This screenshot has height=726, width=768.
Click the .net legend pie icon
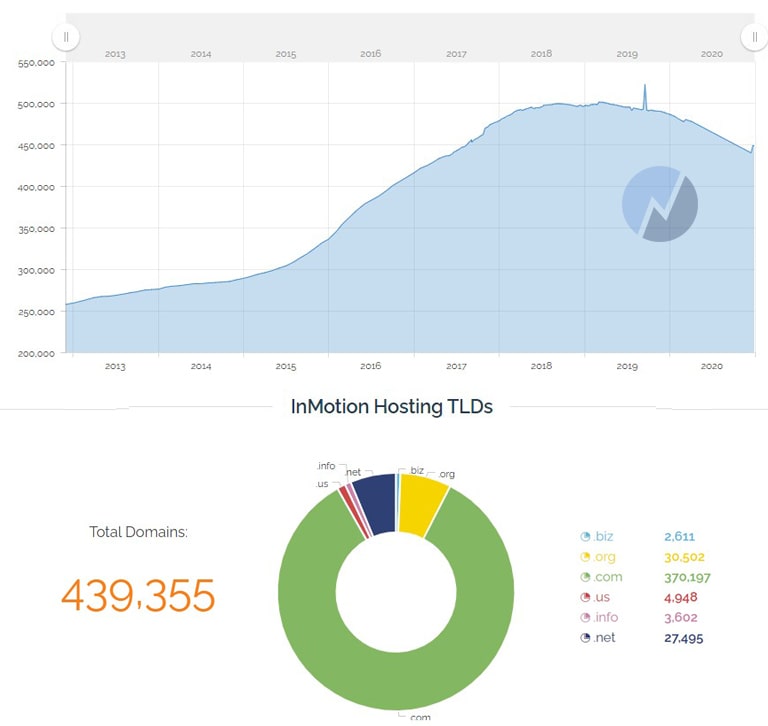pyautogui.click(x=585, y=638)
